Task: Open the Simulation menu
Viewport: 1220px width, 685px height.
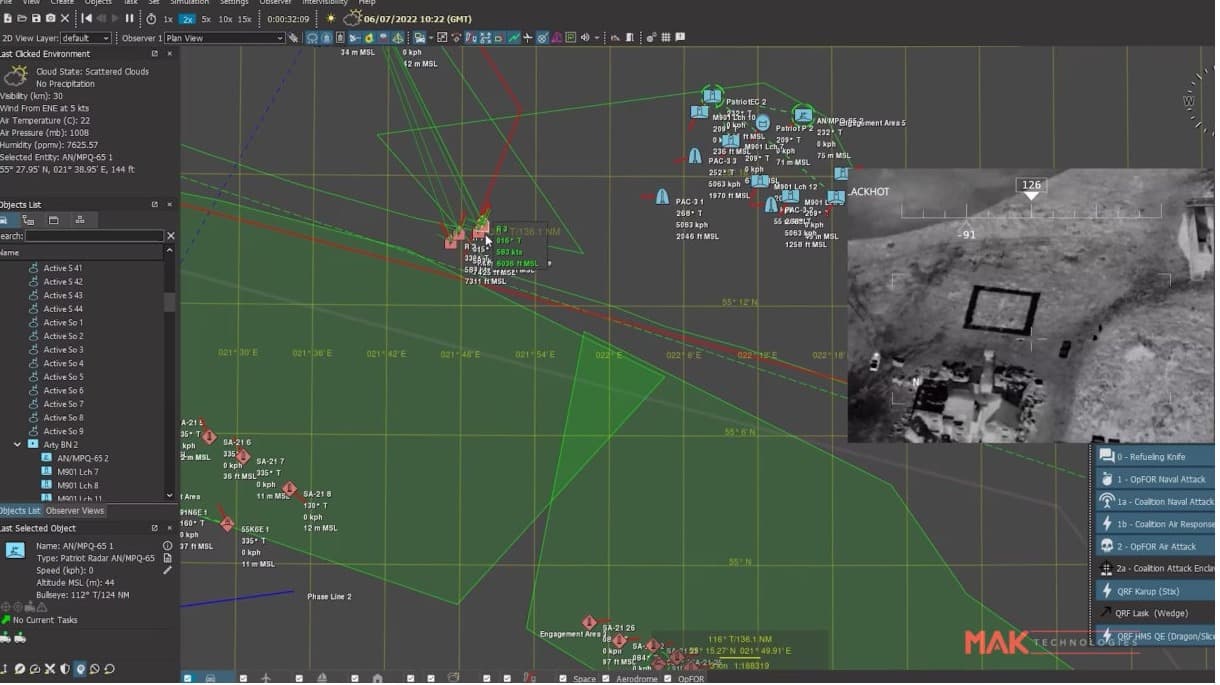Action: 189,3
